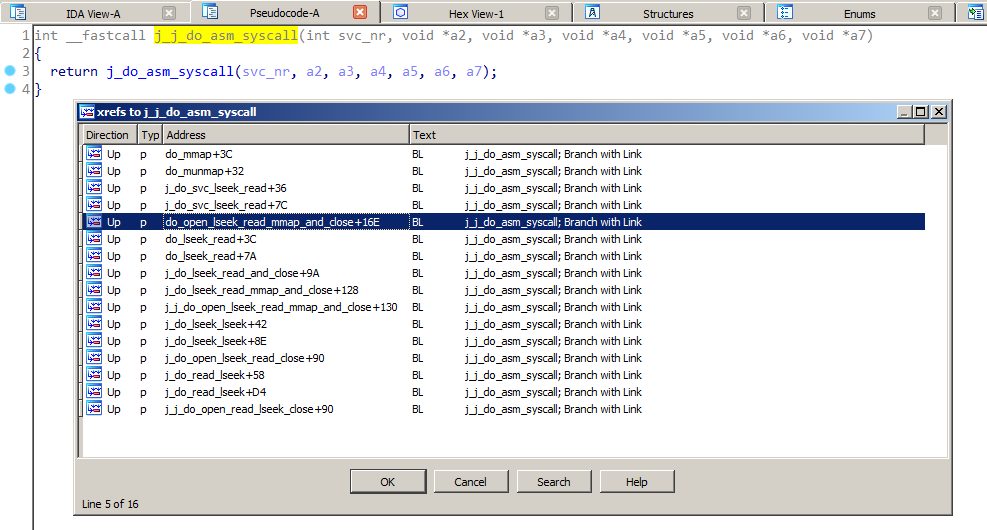Sort xrefs by Text column
This screenshot has height=530, width=987.
(x=667, y=135)
